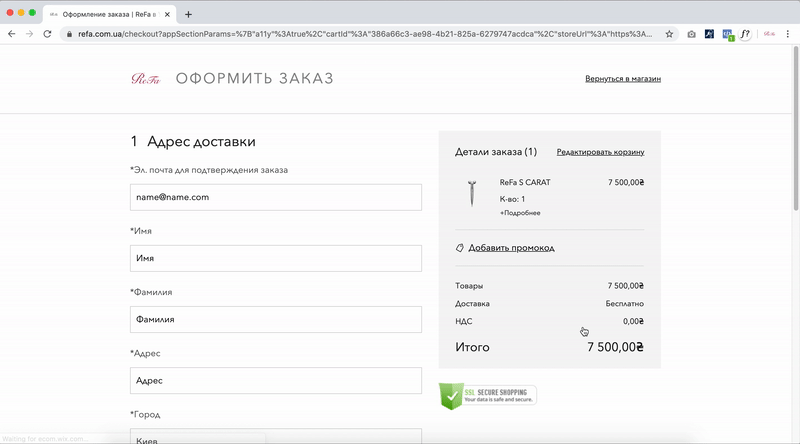Close the checkout tab
800x444 pixels.
(167, 14)
